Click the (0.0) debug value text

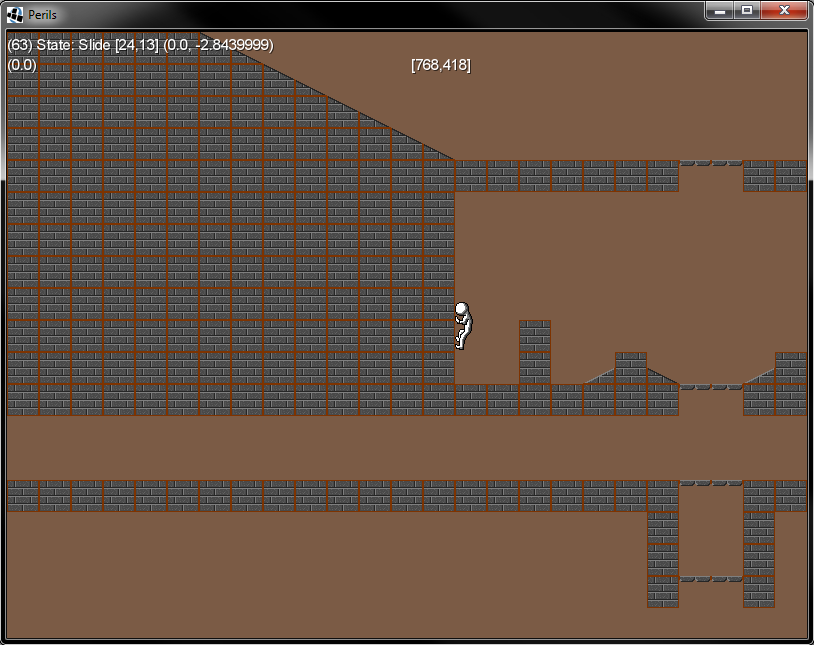click(22, 65)
